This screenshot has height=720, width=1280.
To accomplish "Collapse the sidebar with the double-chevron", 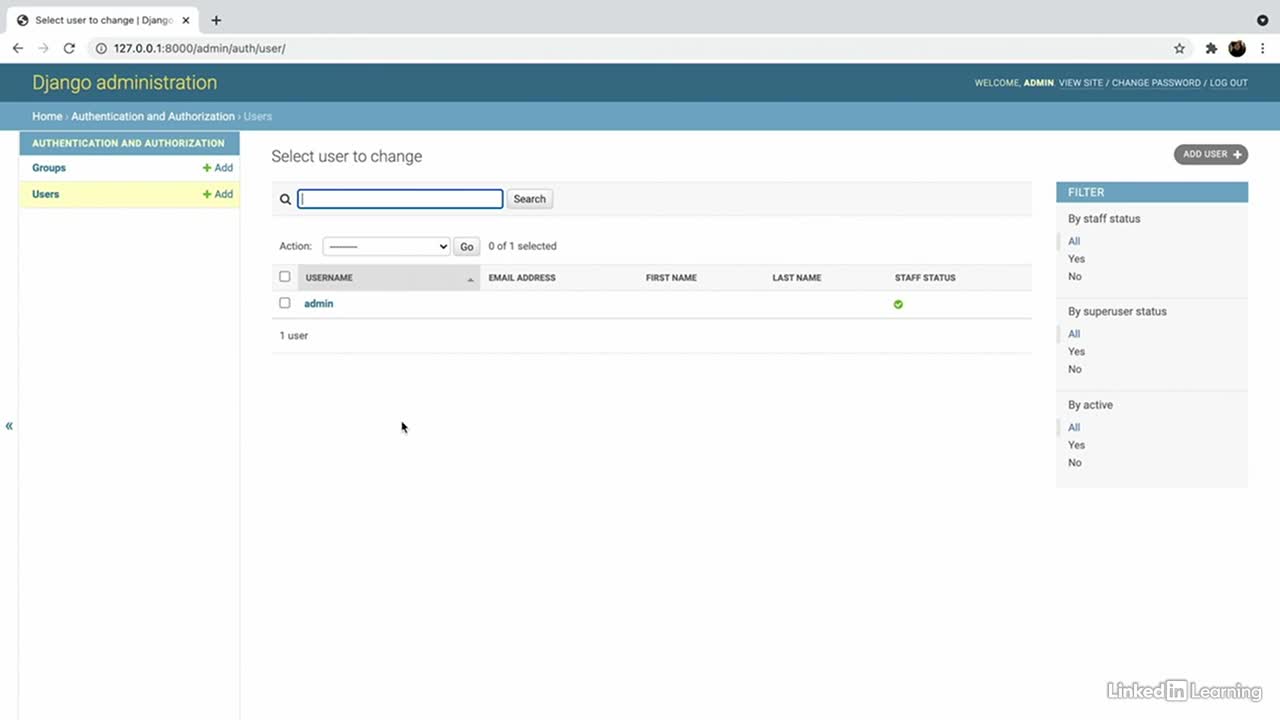I will click(x=9, y=426).
